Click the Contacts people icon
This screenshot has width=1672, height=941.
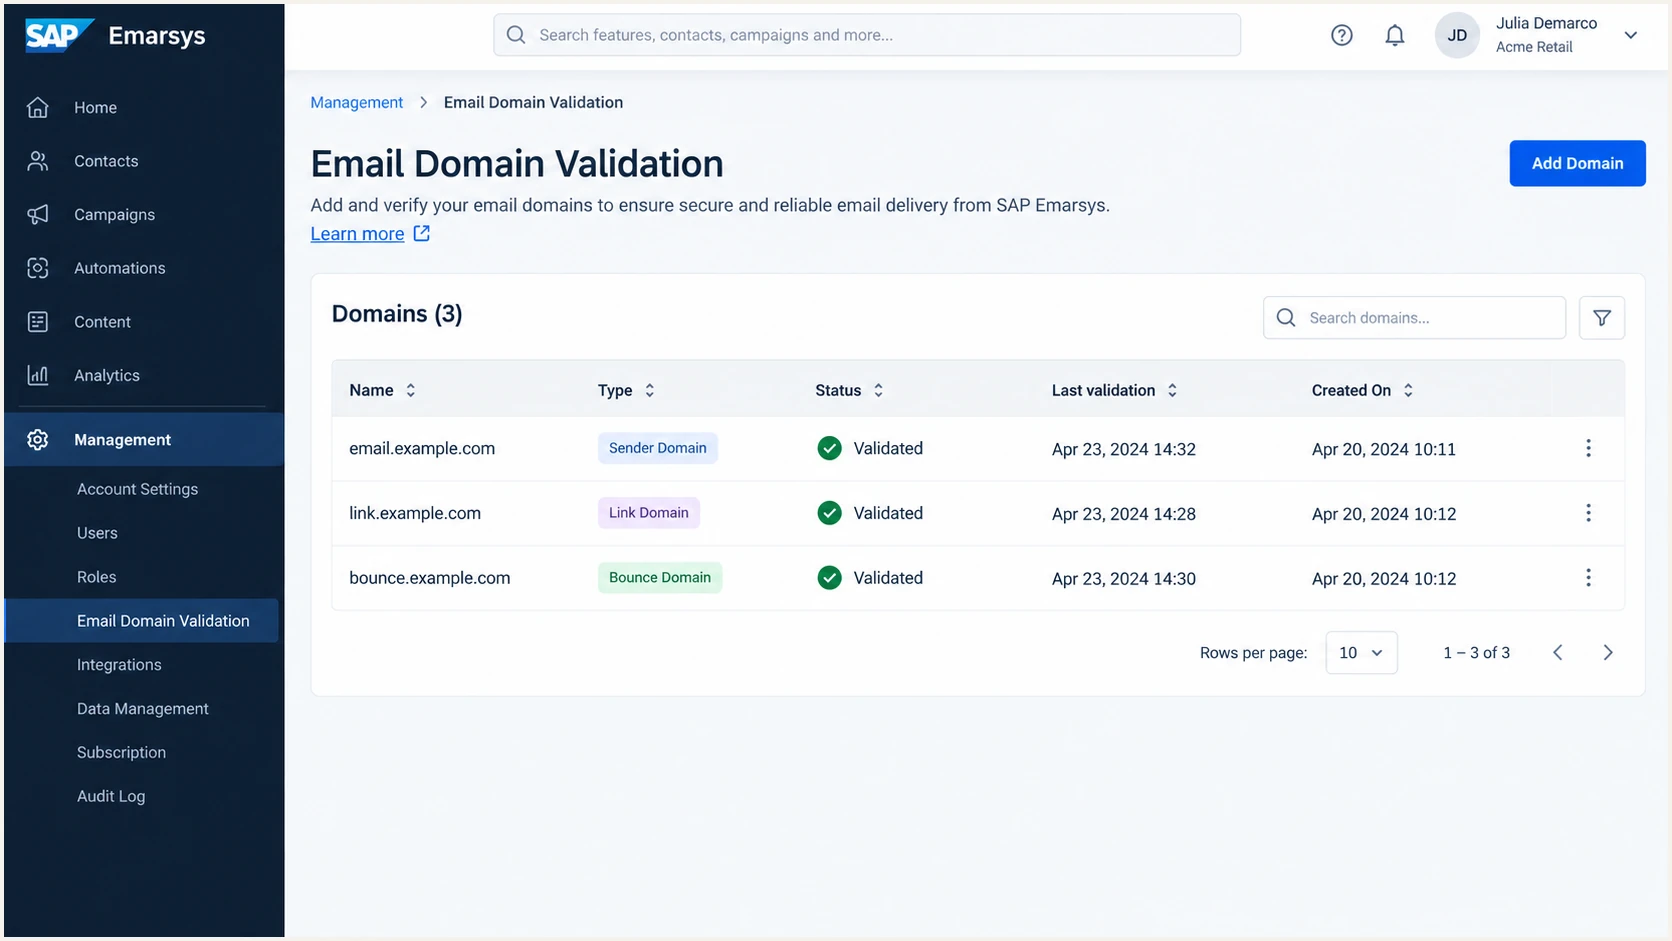pos(38,161)
